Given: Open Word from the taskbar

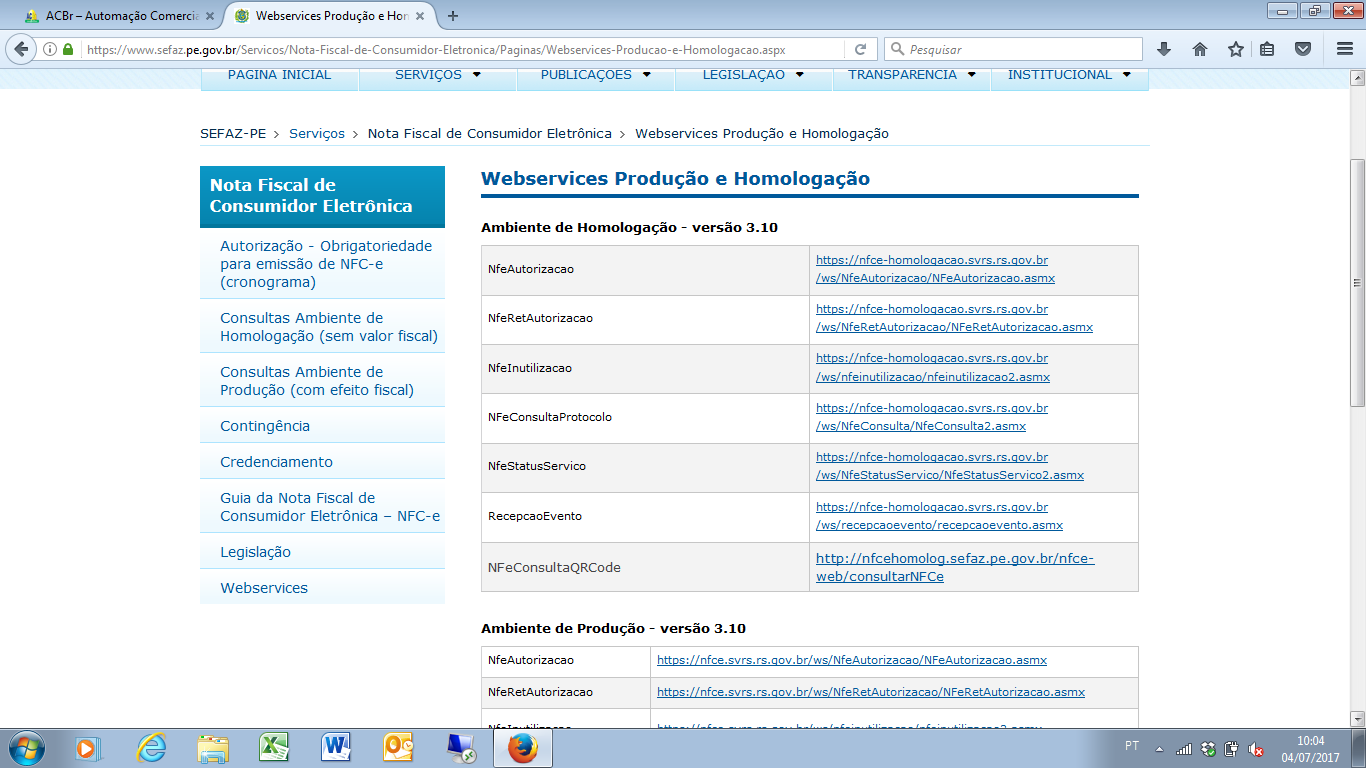Looking at the screenshot, I should (x=336, y=748).
